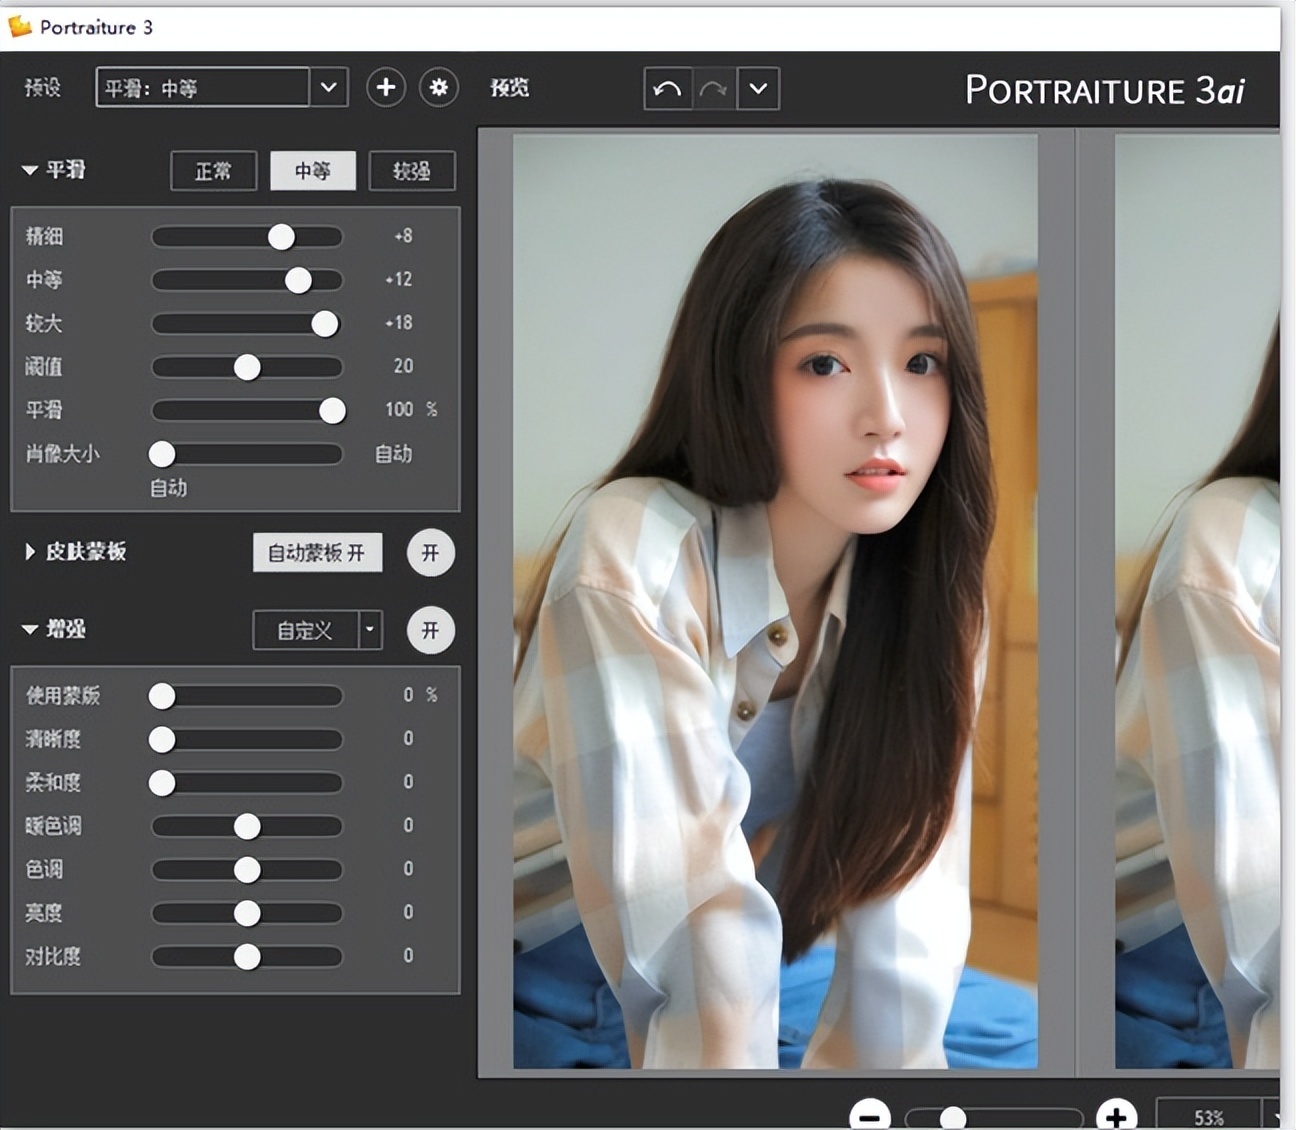Image resolution: width=1296 pixels, height=1130 pixels.
Task: Select the 正常 smoothing level
Action: (213, 170)
